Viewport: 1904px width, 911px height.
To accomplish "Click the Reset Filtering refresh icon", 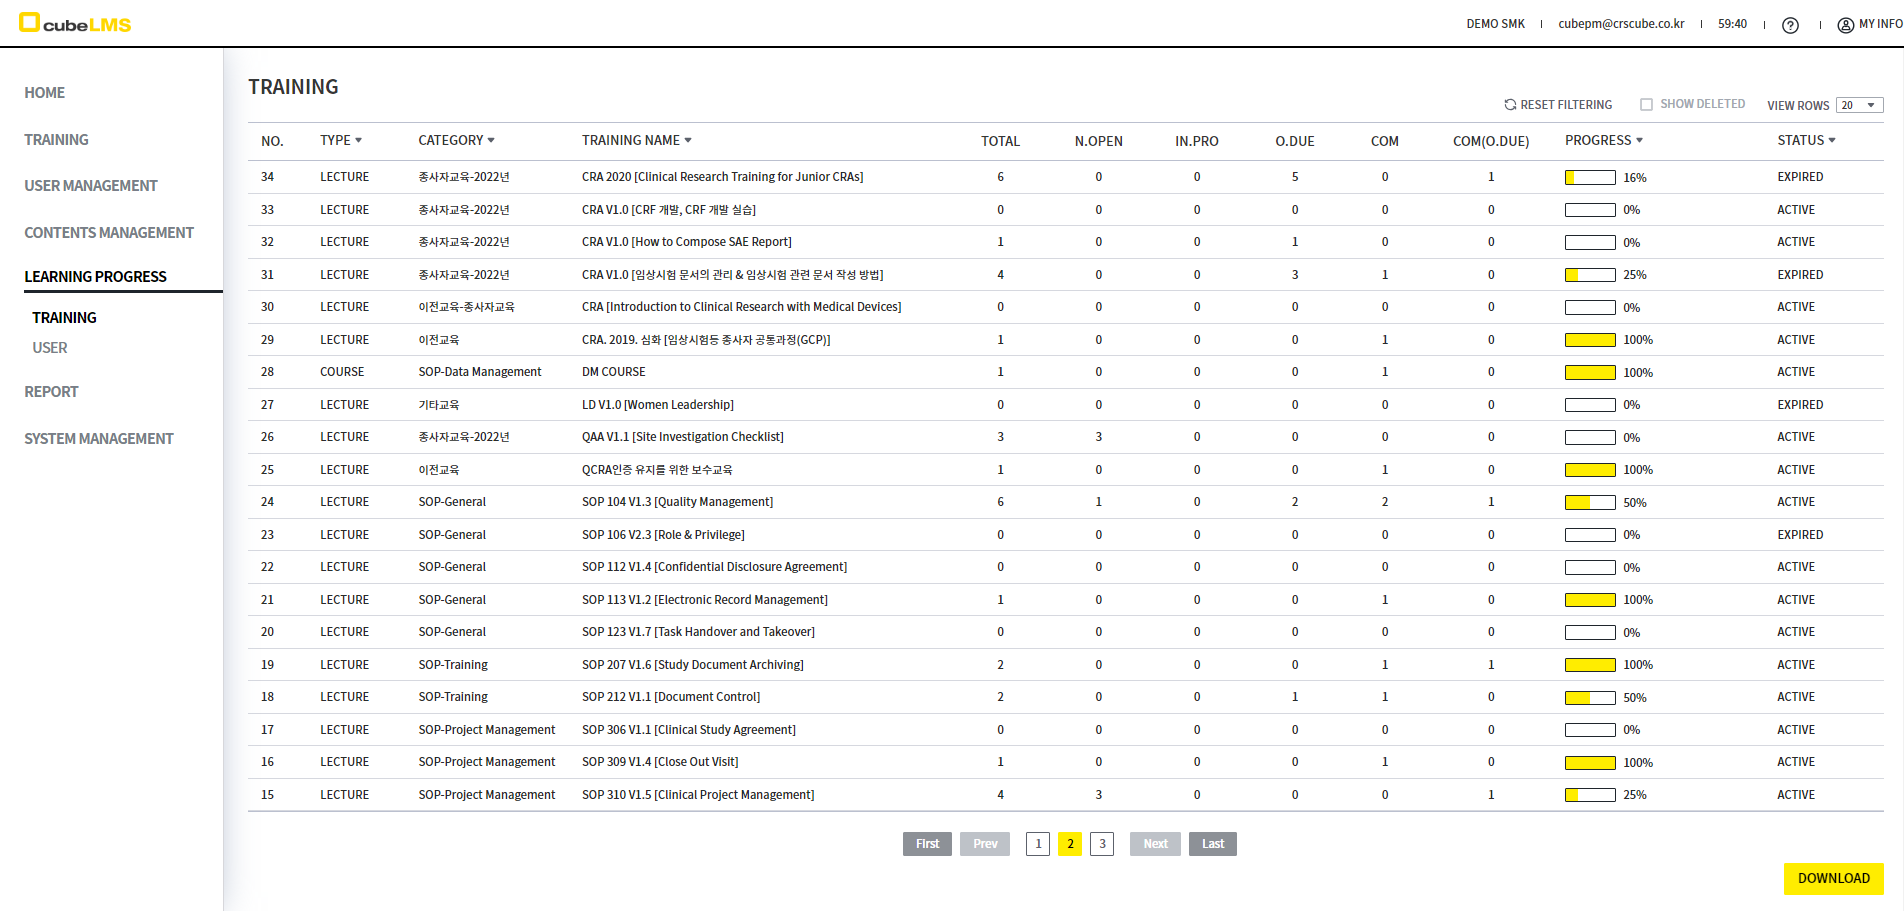I will pyautogui.click(x=1510, y=105).
